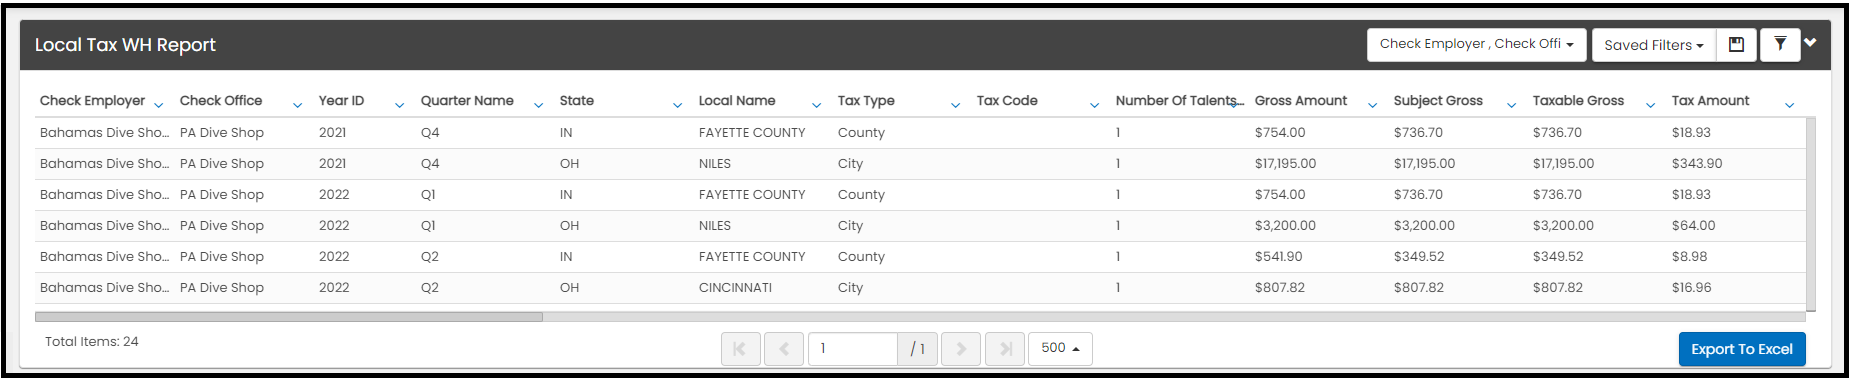Viewport: 1855px width, 382px height.
Task: Select the $3,200.00 Gross Amount cell
Action: [1285, 226]
